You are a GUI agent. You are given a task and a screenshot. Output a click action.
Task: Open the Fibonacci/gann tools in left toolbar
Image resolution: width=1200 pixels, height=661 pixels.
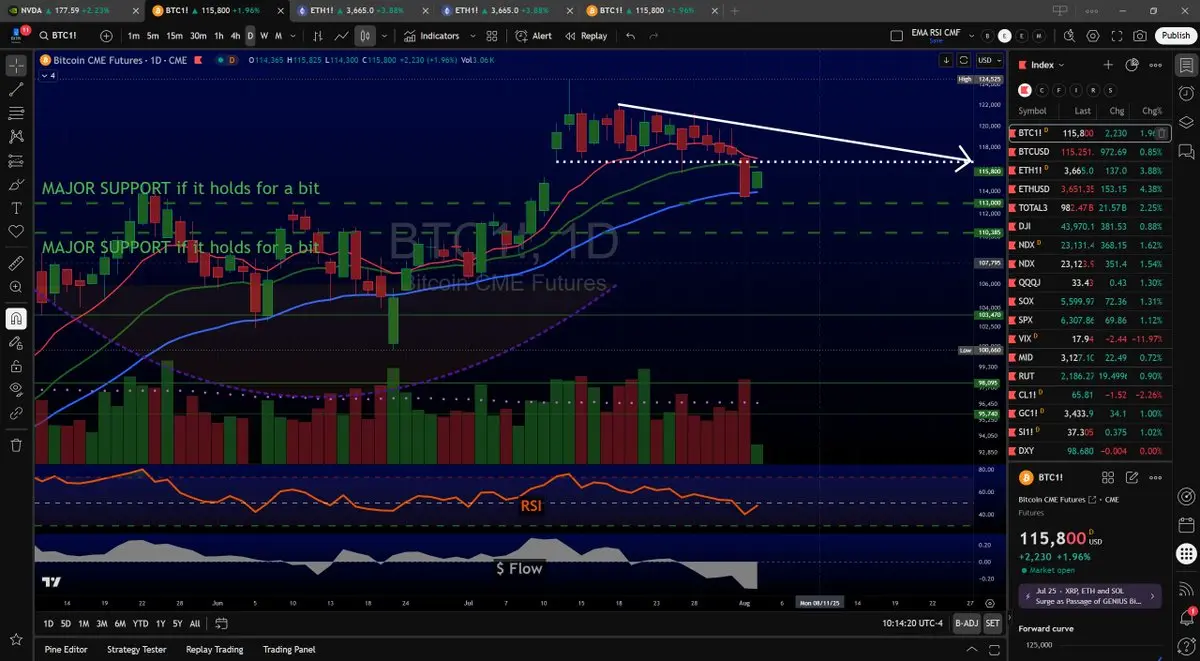point(16,113)
